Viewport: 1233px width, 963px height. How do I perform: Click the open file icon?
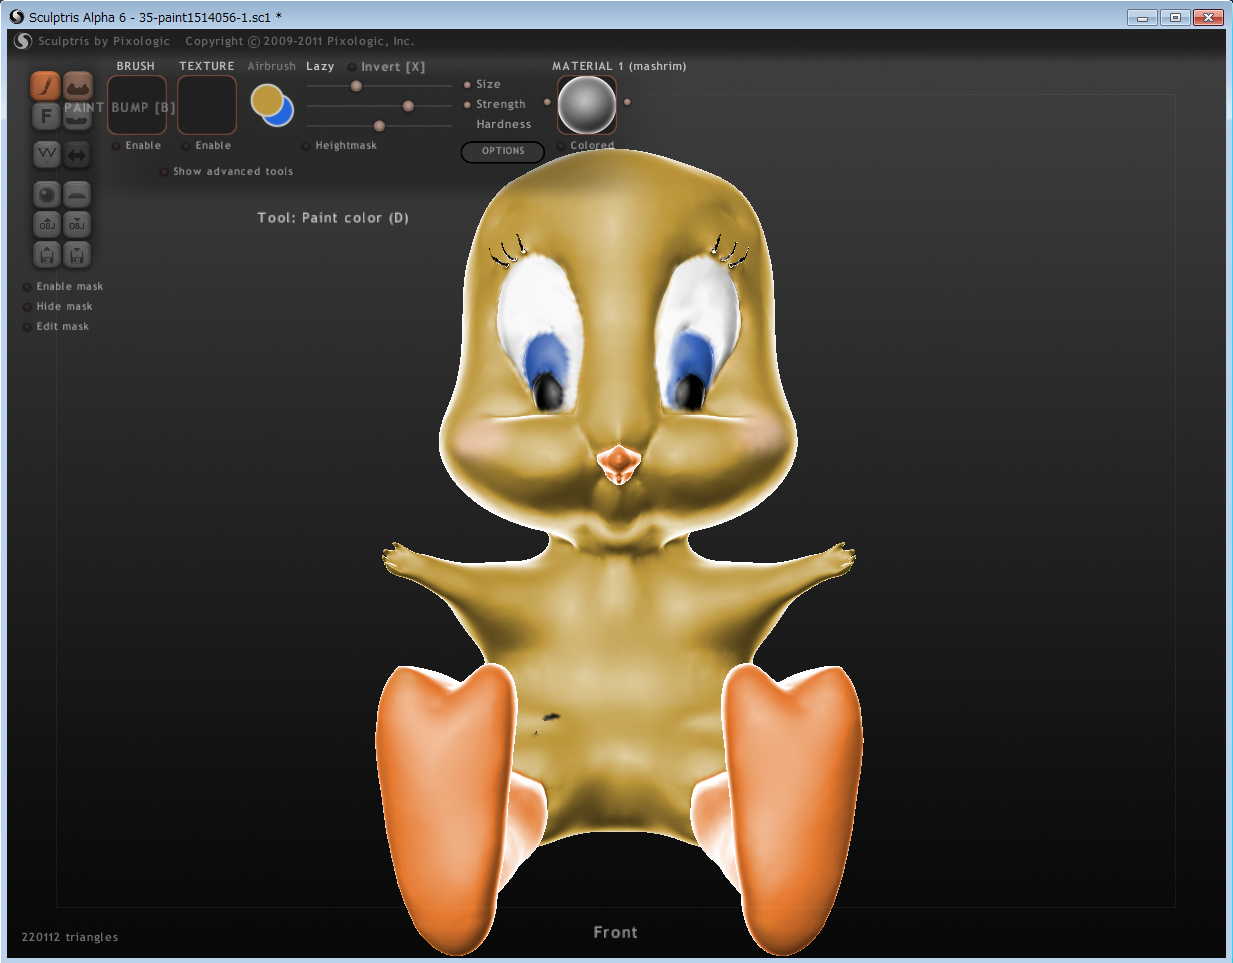coord(46,254)
